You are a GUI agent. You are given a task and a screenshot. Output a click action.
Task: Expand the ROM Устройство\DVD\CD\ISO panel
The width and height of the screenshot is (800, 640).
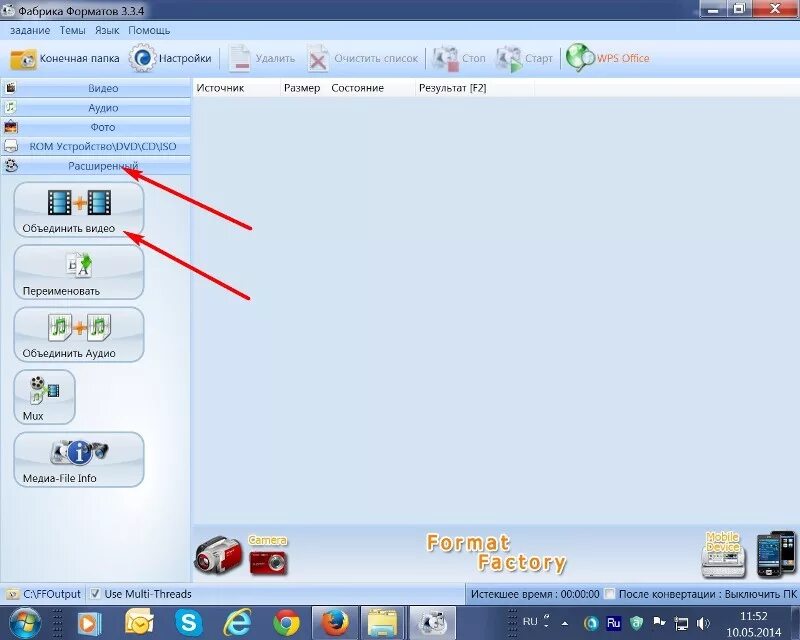point(96,146)
